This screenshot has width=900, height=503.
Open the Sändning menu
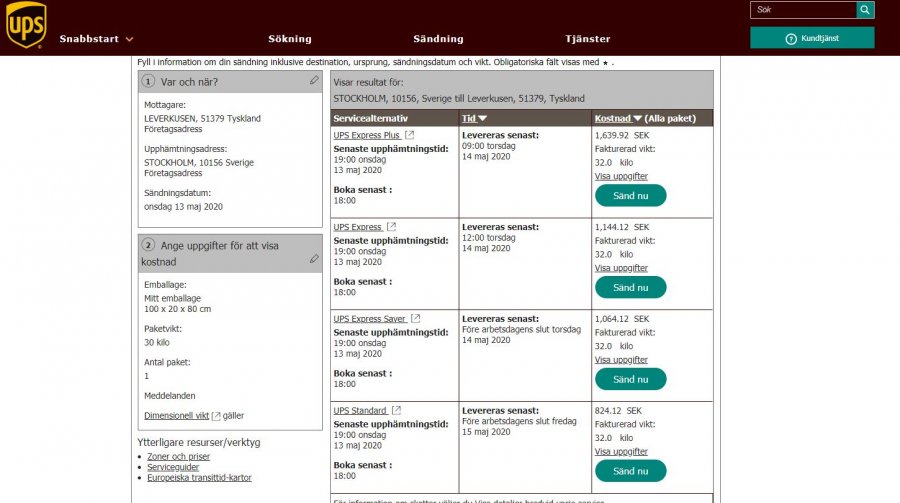tap(438, 39)
